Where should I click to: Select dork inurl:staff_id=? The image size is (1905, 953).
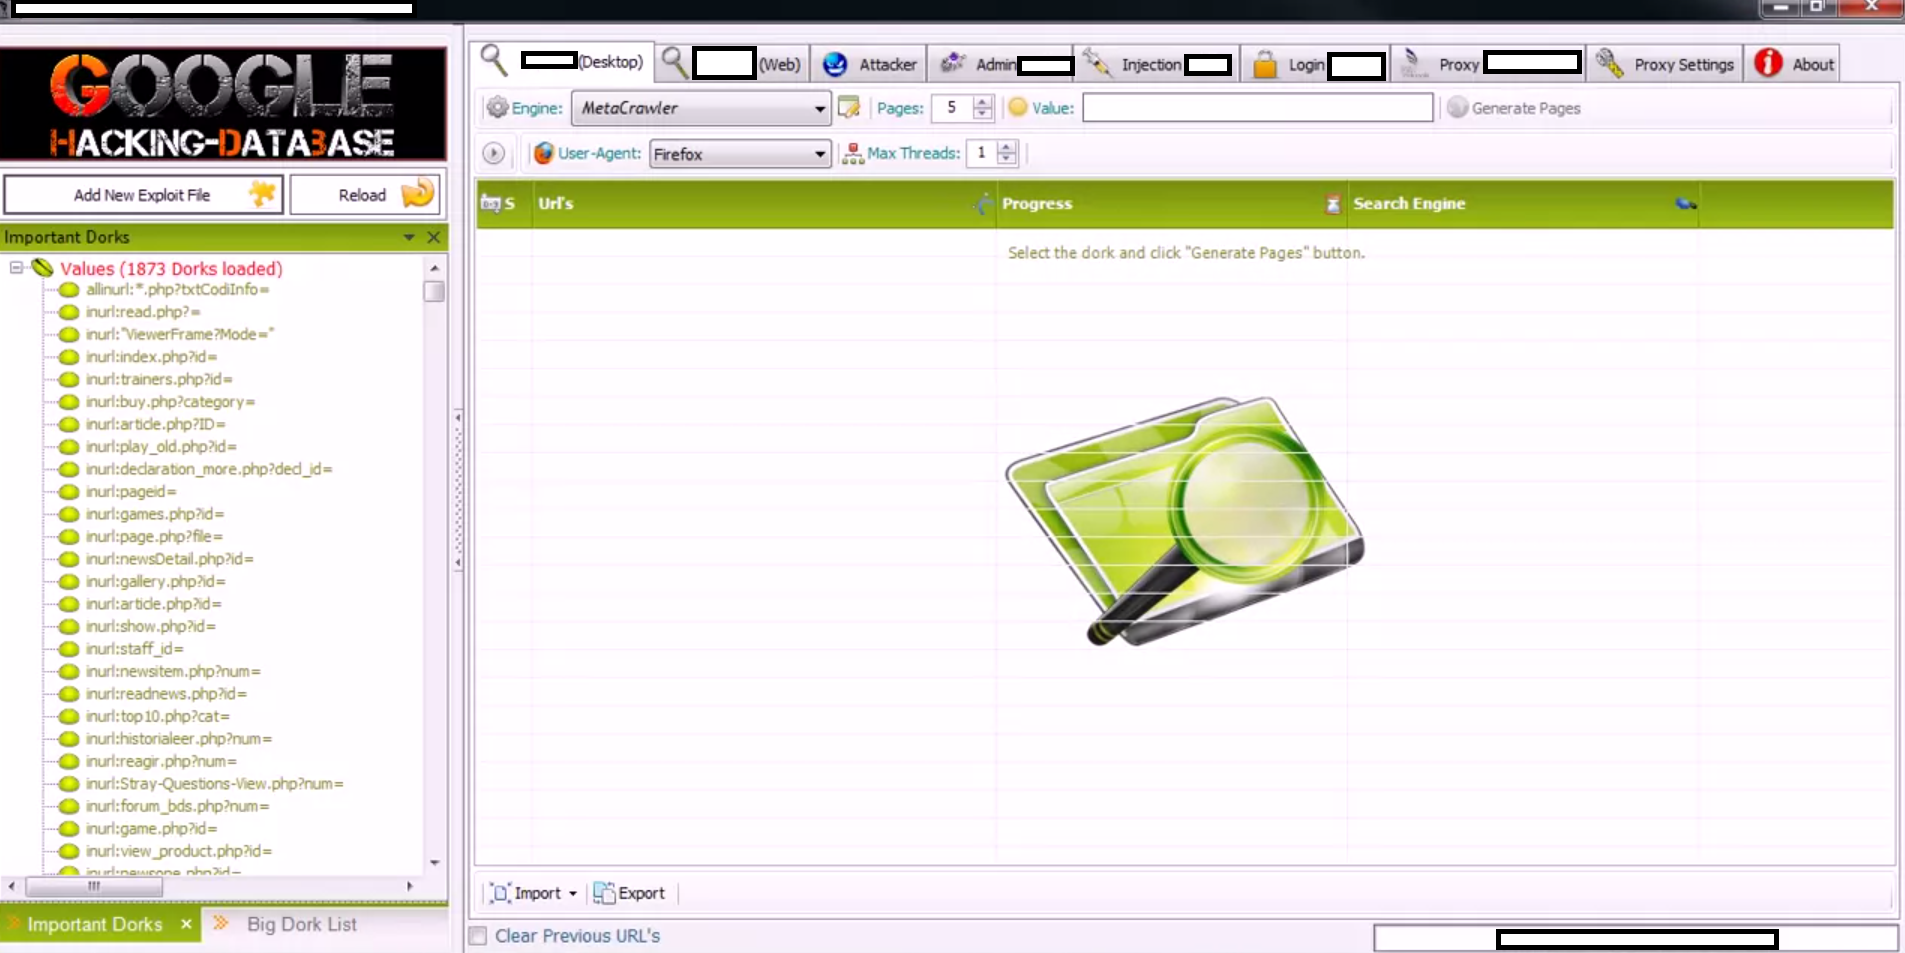click(134, 649)
